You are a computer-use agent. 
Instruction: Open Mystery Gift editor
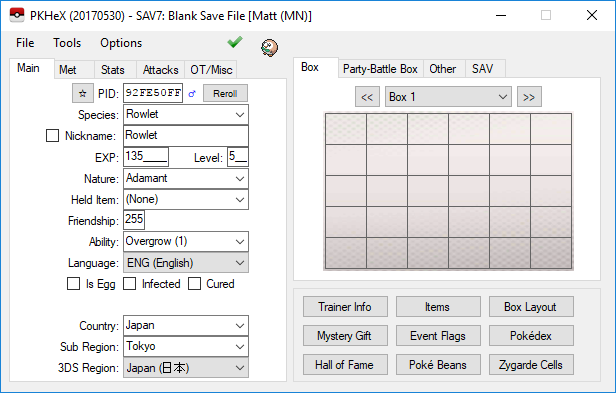[x=345, y=336]
